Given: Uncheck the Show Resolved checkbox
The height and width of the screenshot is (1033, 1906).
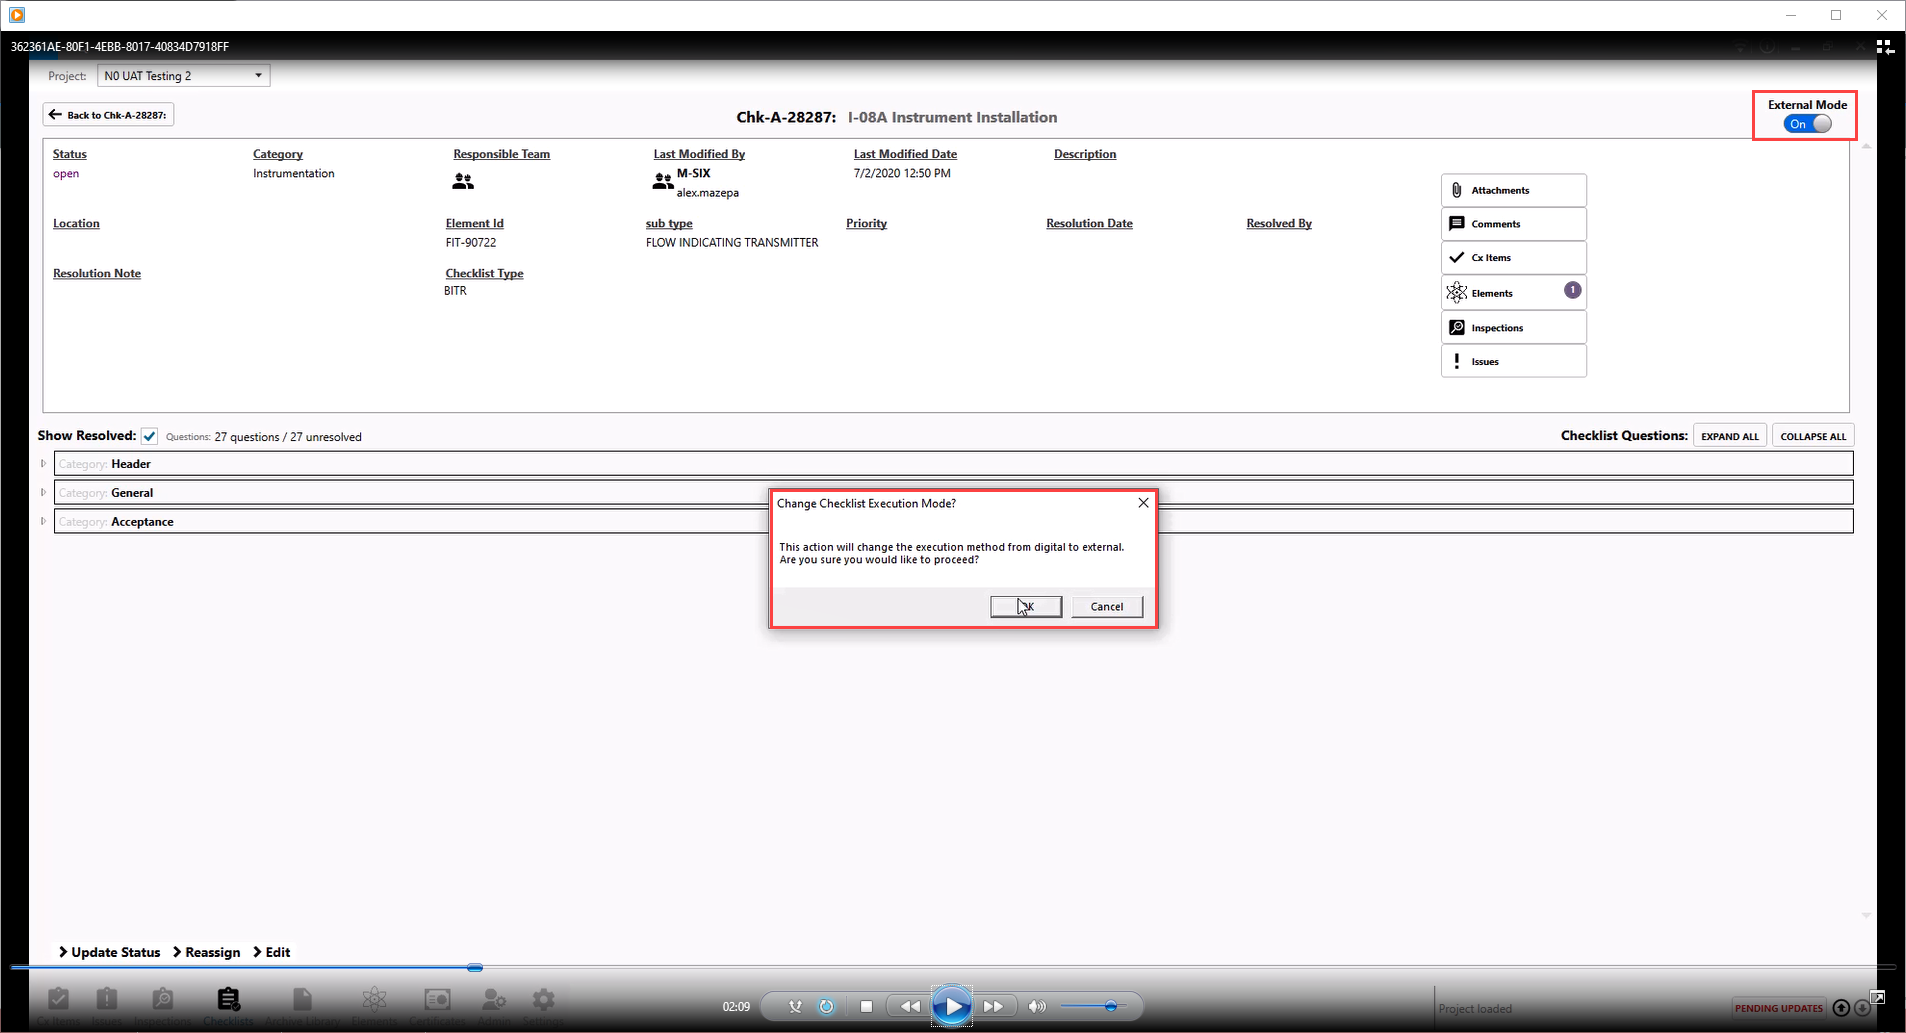Looking at the screenshot, I should pos(150,436).
